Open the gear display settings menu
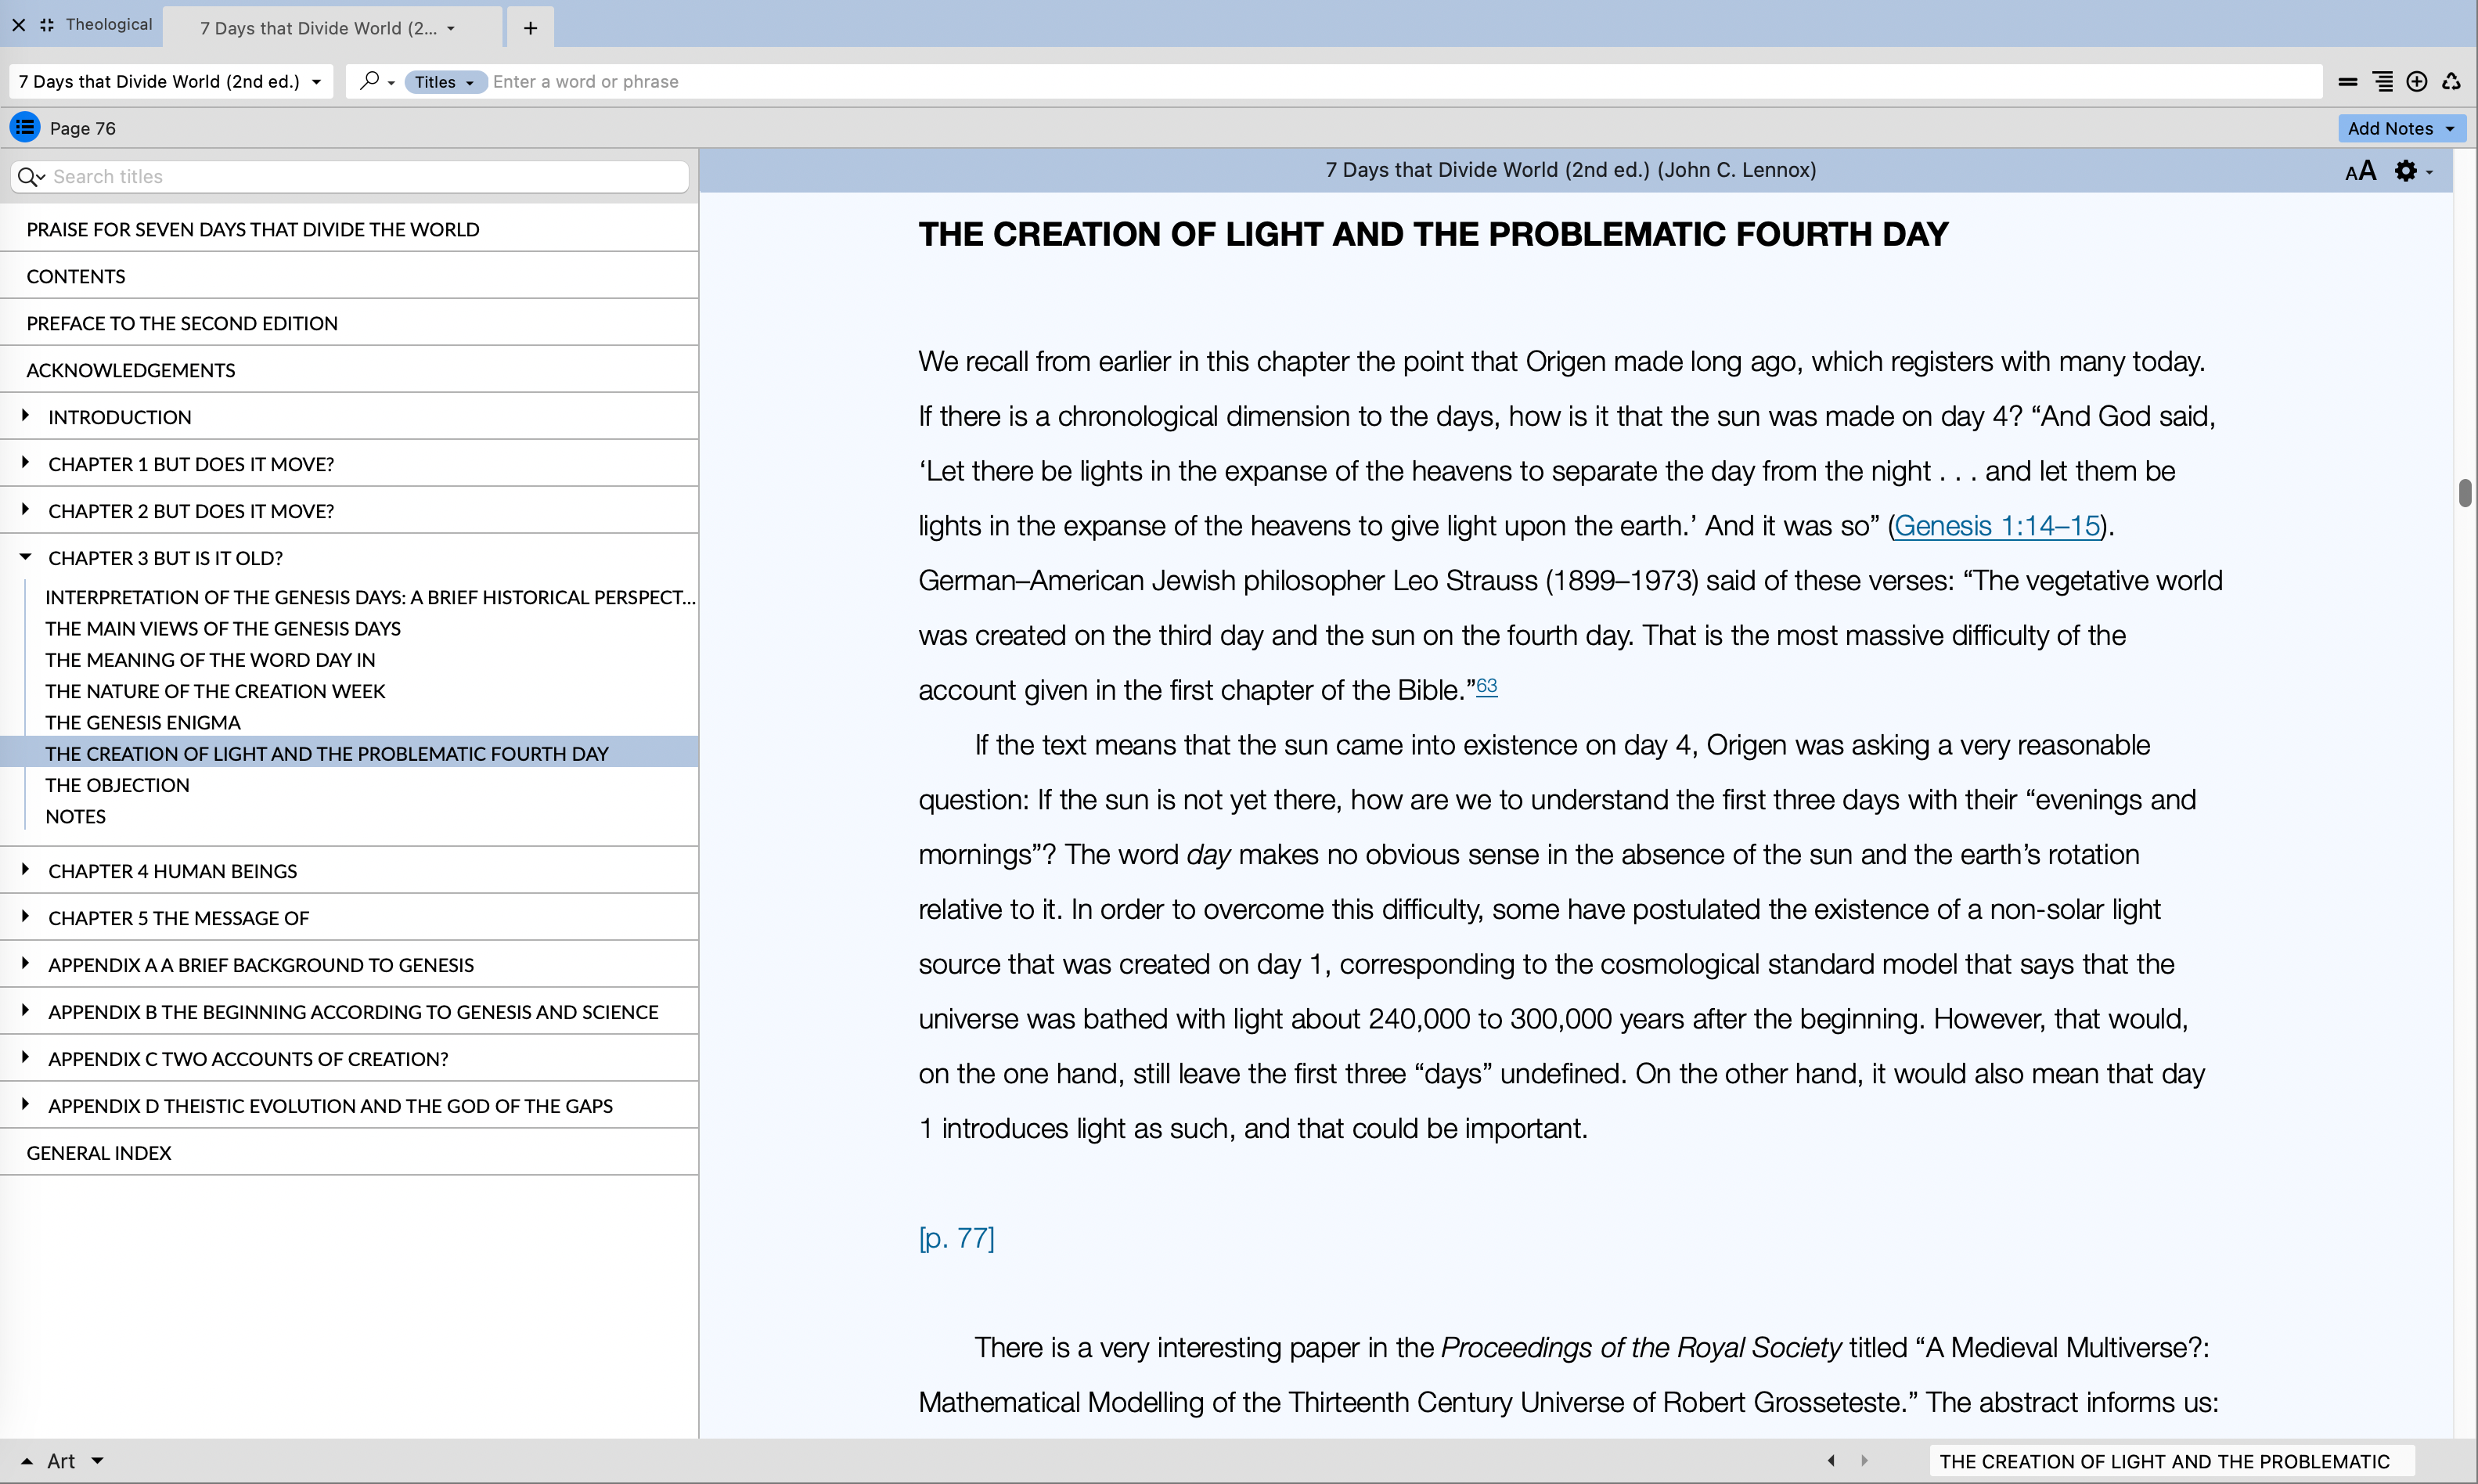This screenshot has width=2478, height=1484. (2413, 171)
